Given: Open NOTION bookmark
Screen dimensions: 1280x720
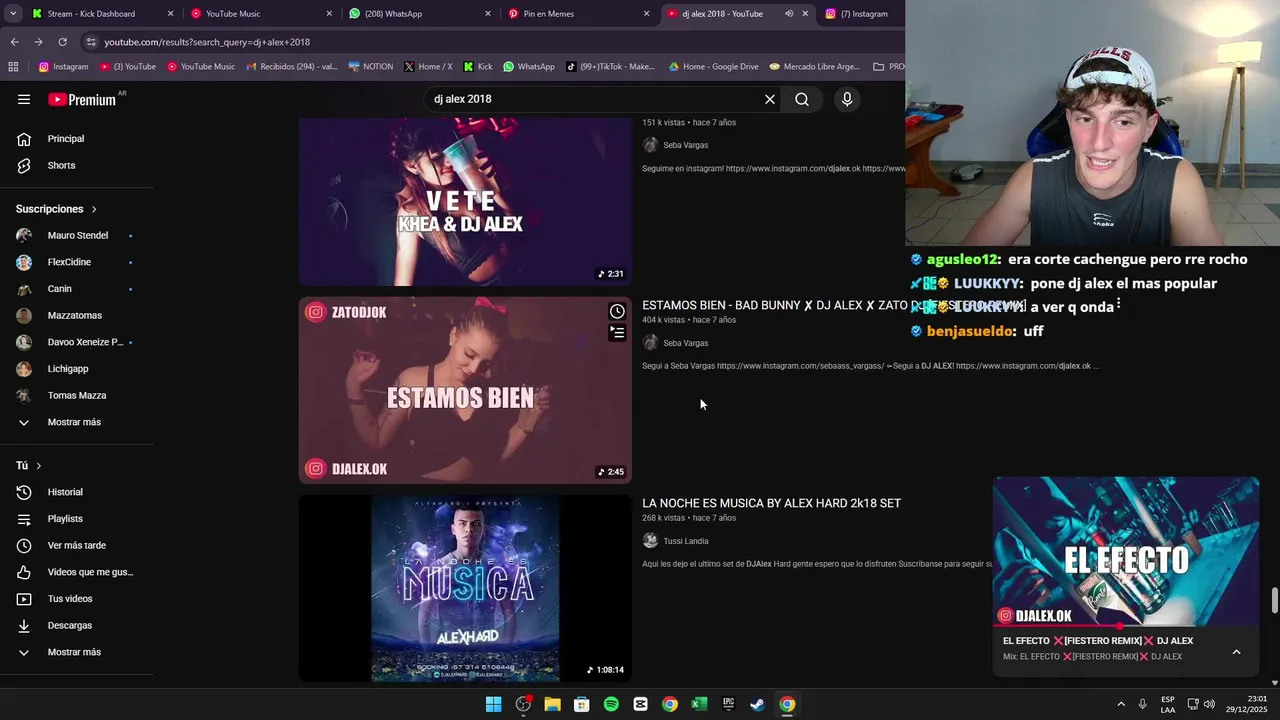Looking at the screenshot, I should coord(370,67).
